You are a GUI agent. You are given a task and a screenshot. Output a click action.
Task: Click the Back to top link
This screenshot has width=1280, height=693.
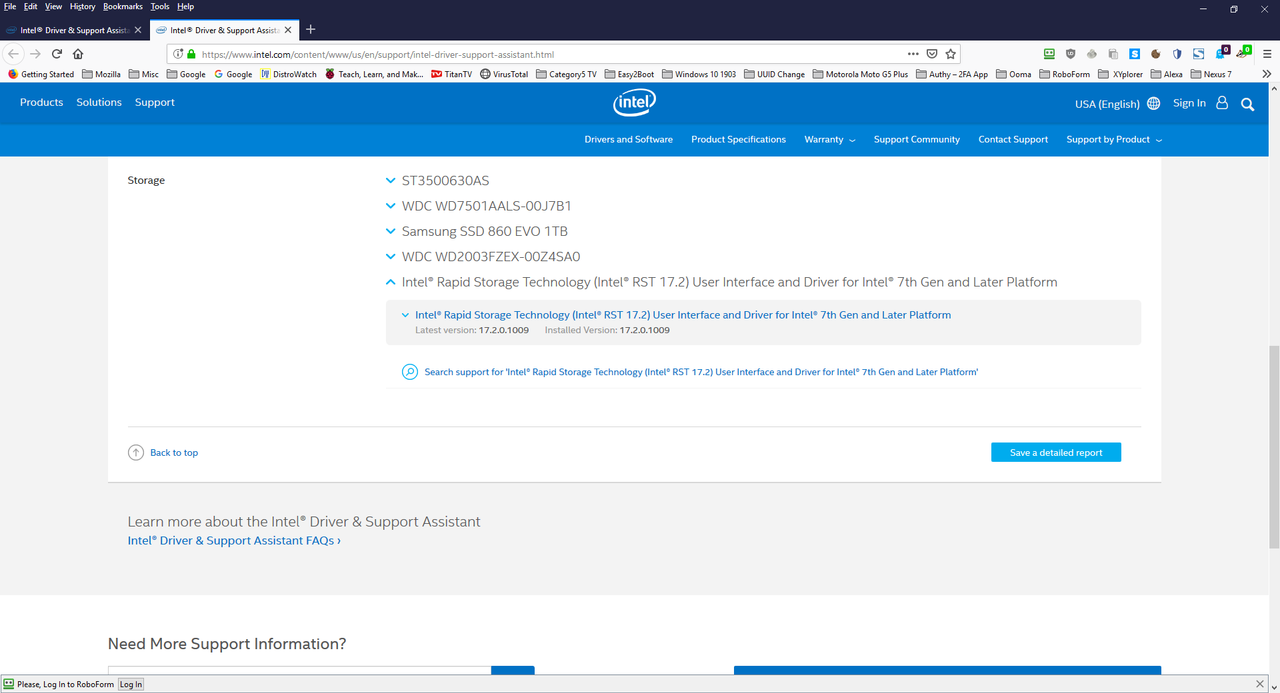[x=174, y=453]
